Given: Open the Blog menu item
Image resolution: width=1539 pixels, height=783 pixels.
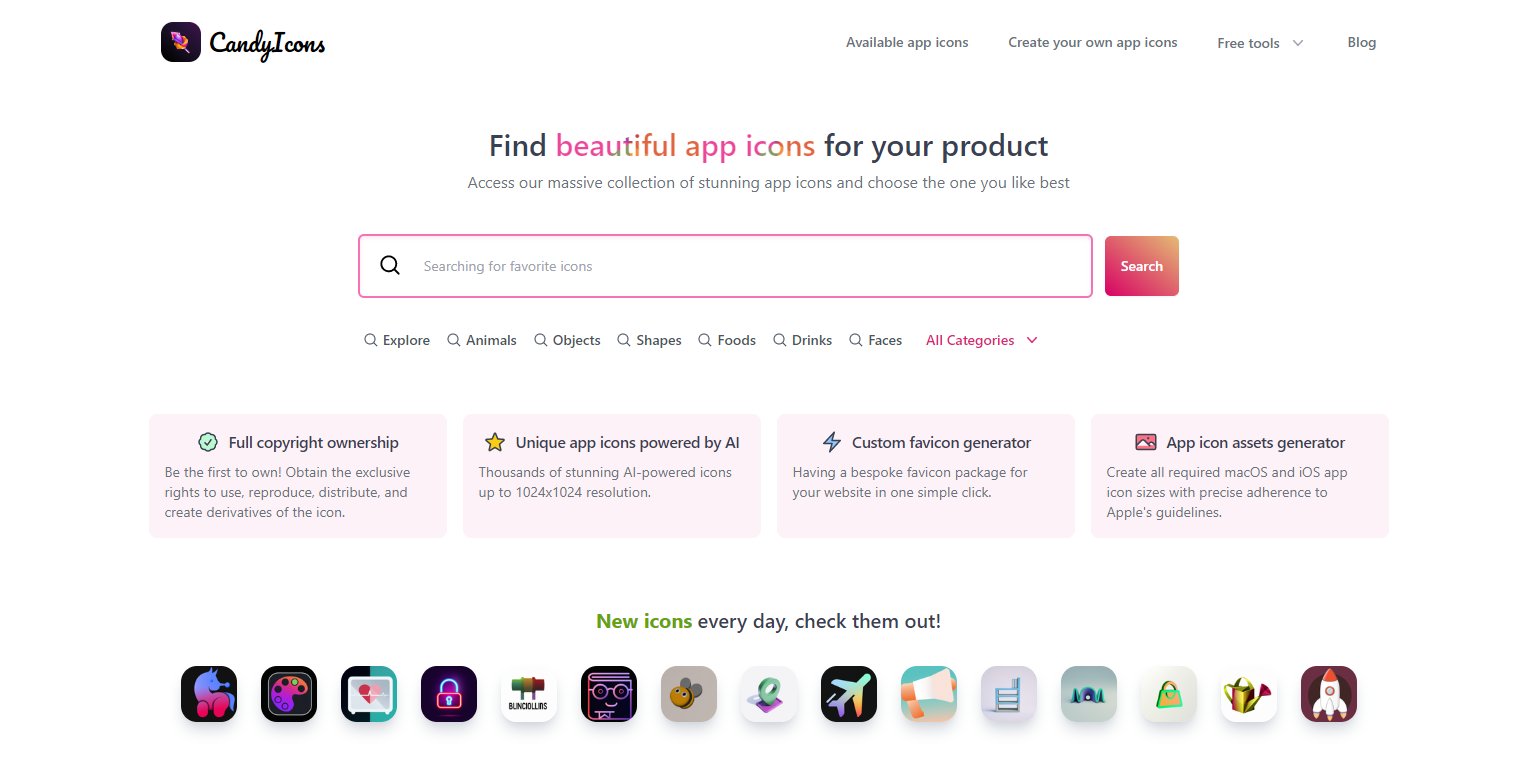Looking at the screenshot, I should [x=1361, y=42].
